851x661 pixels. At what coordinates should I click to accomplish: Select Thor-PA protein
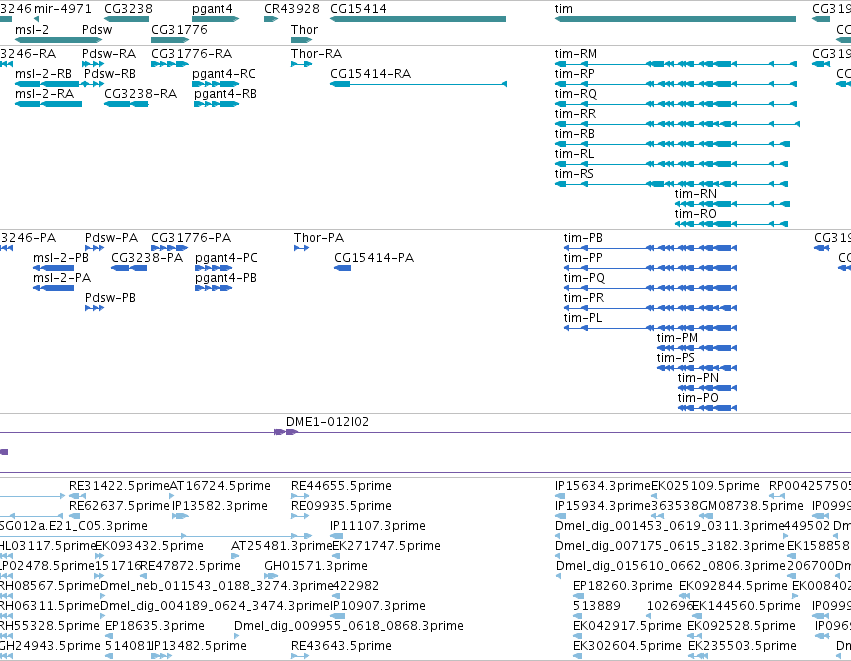click(x=301, y=248)
